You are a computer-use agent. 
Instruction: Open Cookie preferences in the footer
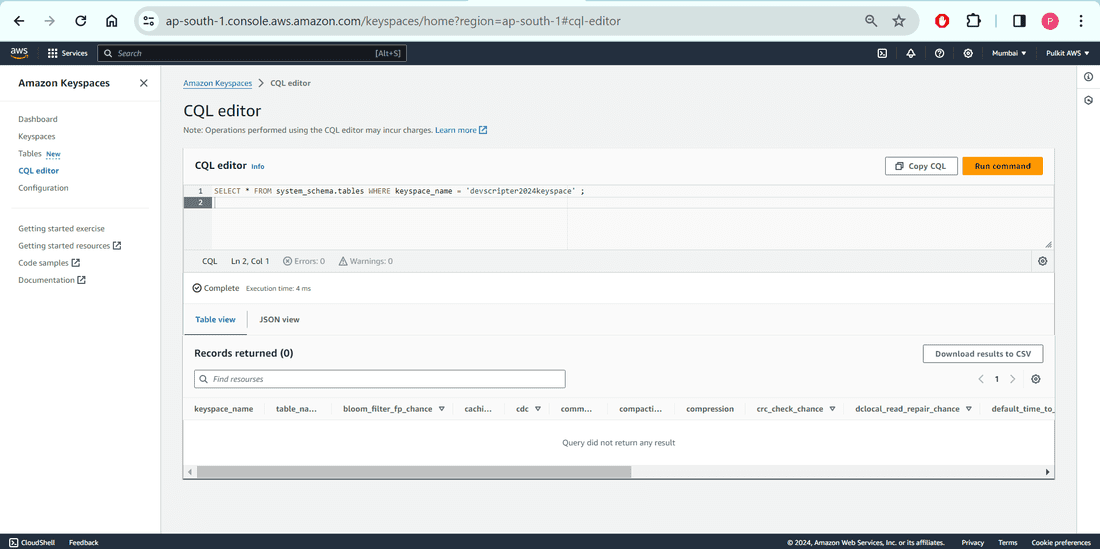[x=1061, y=543]
